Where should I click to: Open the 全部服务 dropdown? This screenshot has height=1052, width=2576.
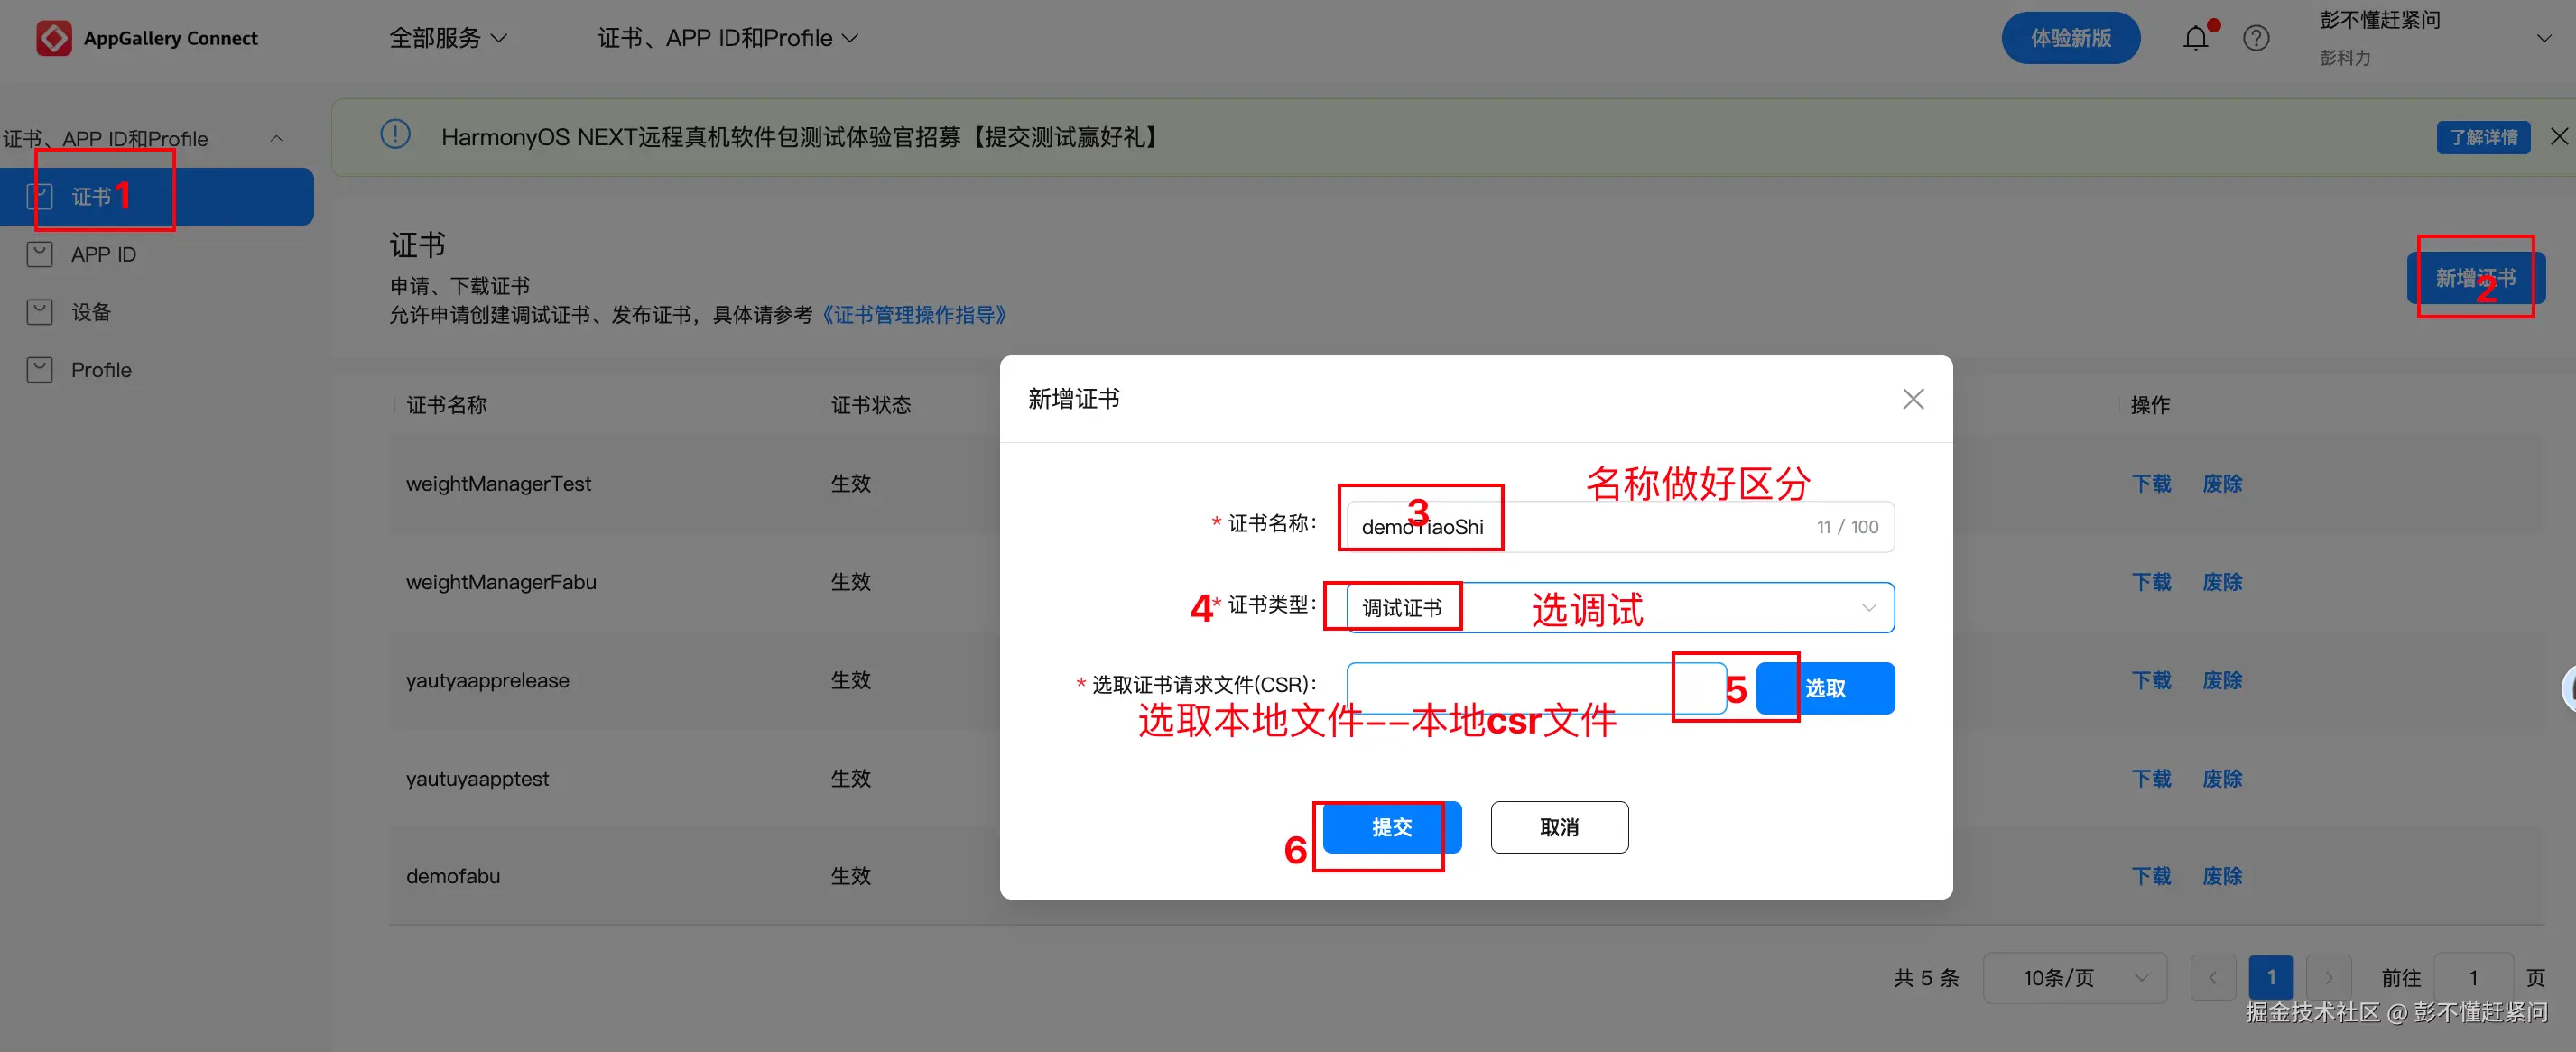(x=449, y=37)
